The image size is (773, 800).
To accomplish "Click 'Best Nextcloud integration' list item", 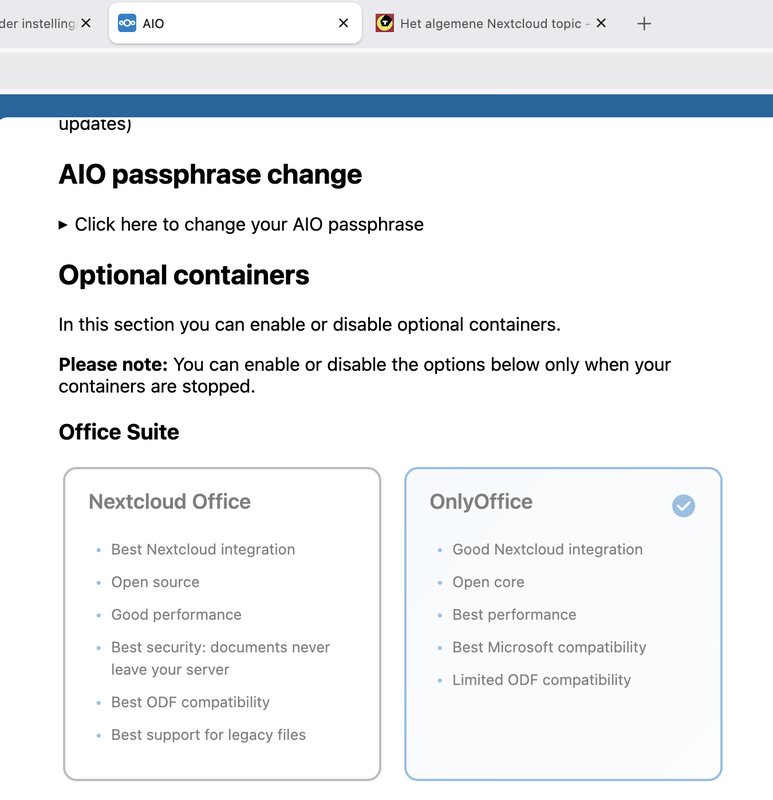I will coord(203,549).
